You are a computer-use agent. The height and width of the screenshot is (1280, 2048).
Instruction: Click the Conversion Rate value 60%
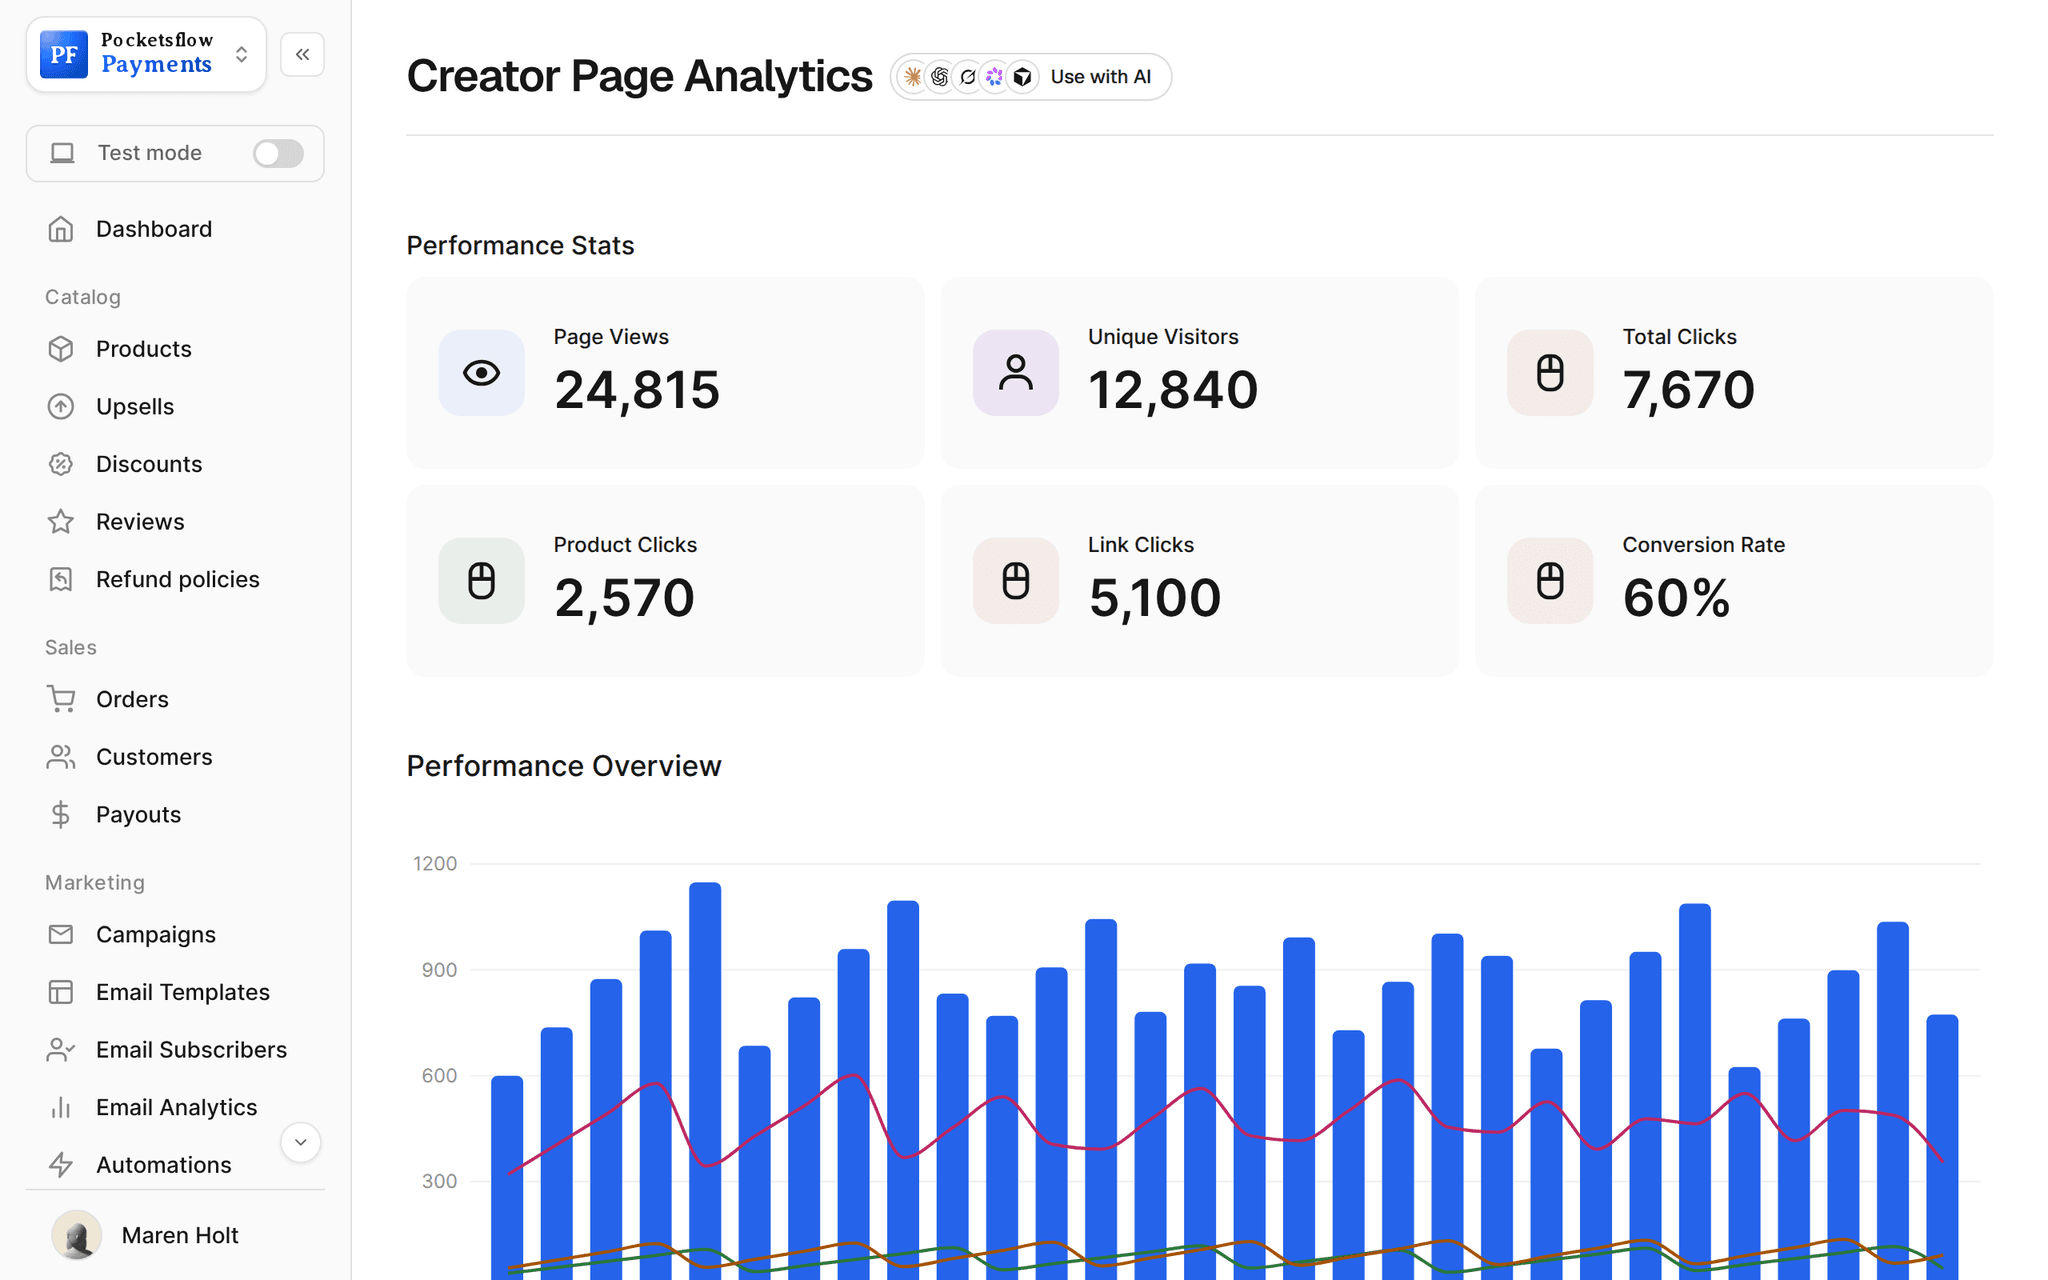click(1676, 598)
